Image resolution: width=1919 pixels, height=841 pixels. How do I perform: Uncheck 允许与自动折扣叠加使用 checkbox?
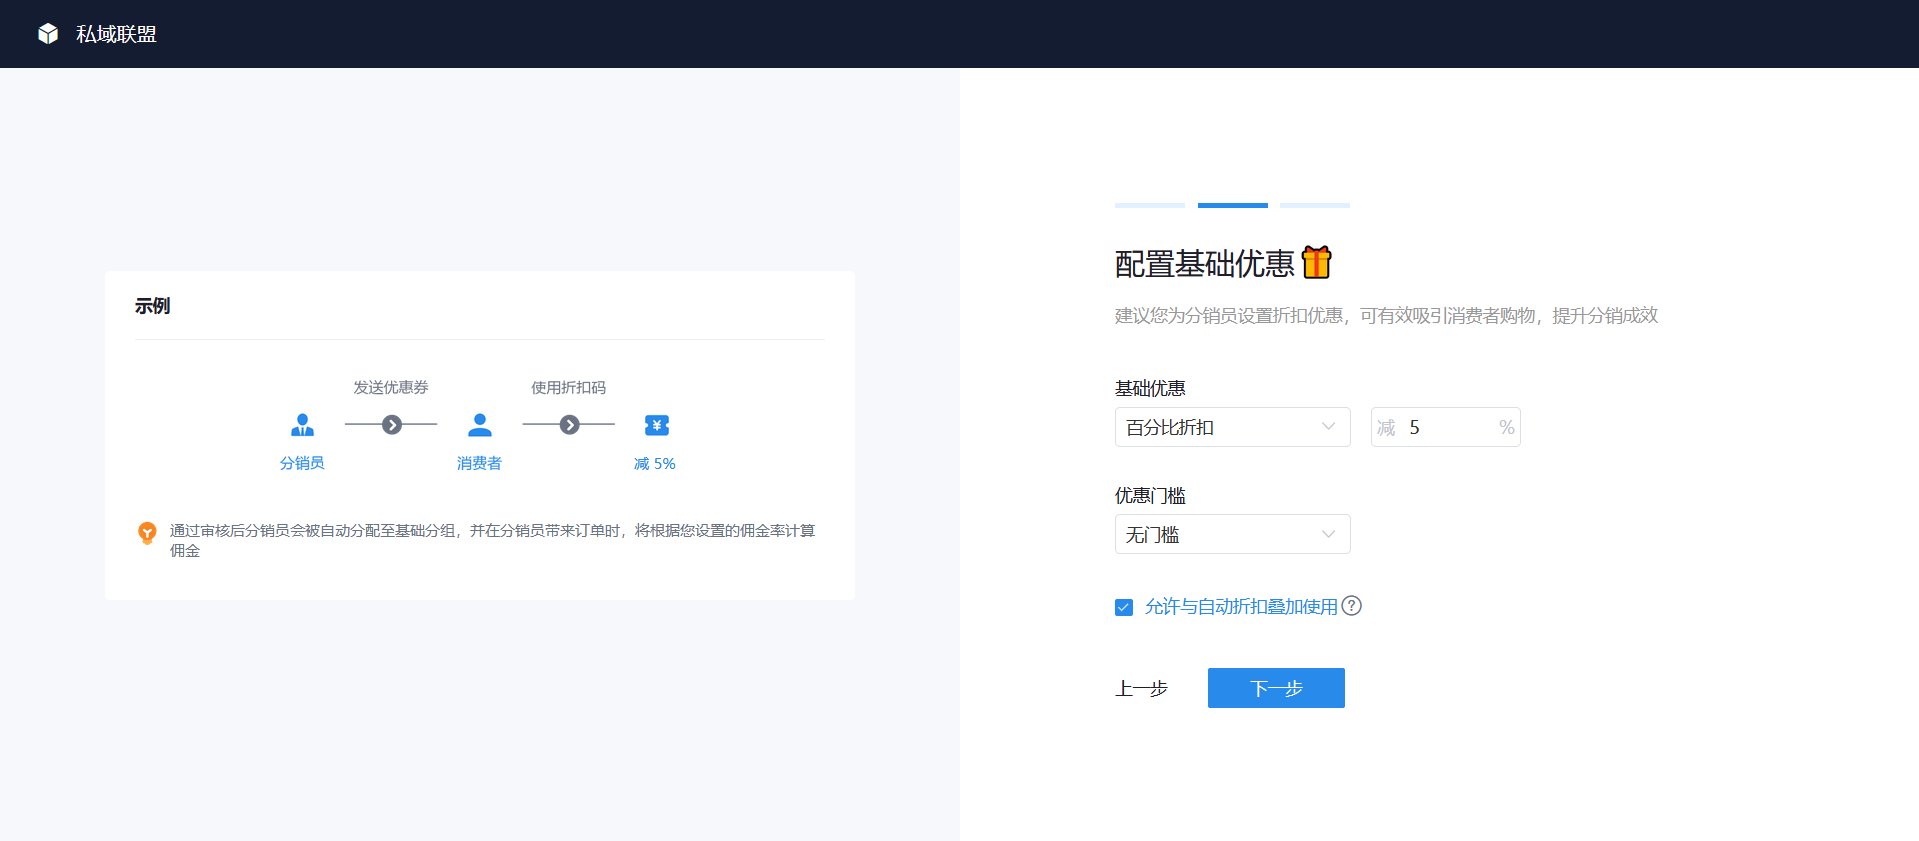1124,607
